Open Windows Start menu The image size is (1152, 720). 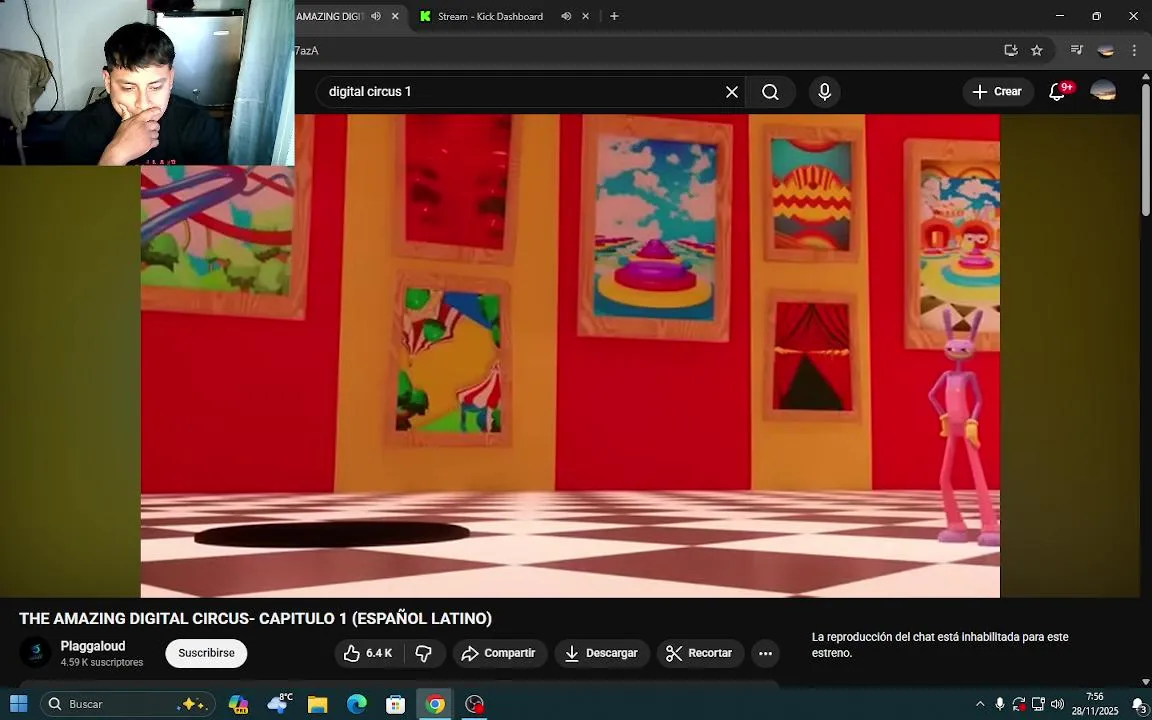[18, 705]
